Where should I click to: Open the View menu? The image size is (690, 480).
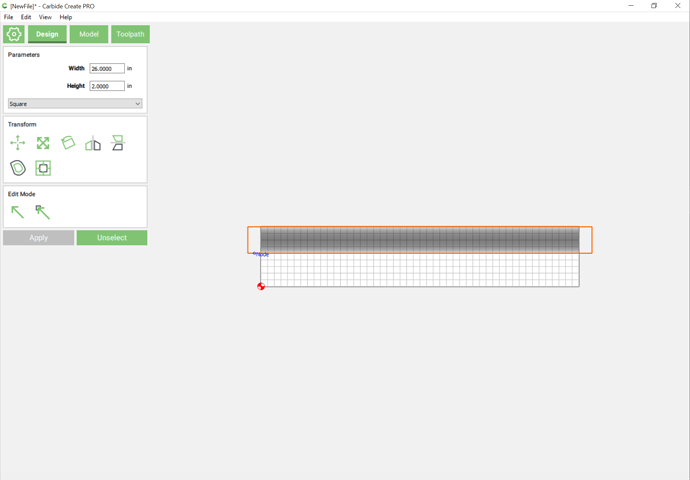pos(45,17)
